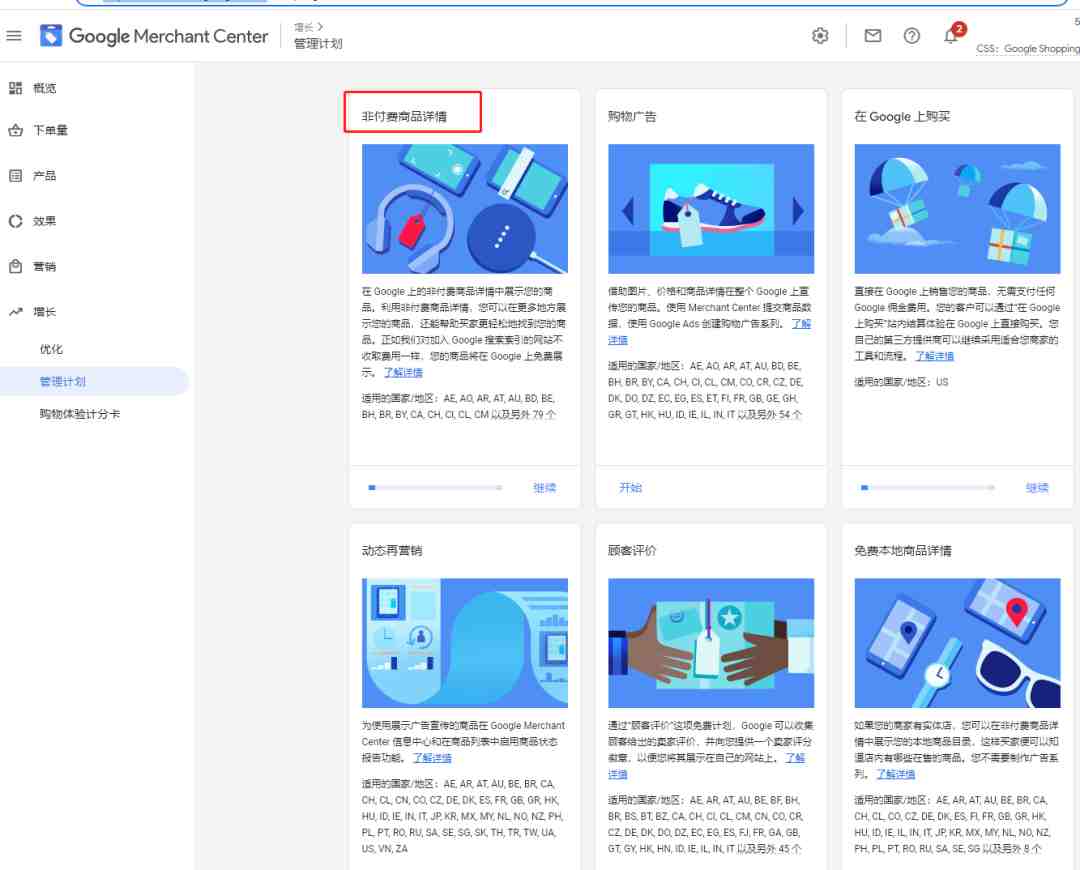
Task: Follow 了解详情 link in 购物广告 card
Action: tap(801, 324)
